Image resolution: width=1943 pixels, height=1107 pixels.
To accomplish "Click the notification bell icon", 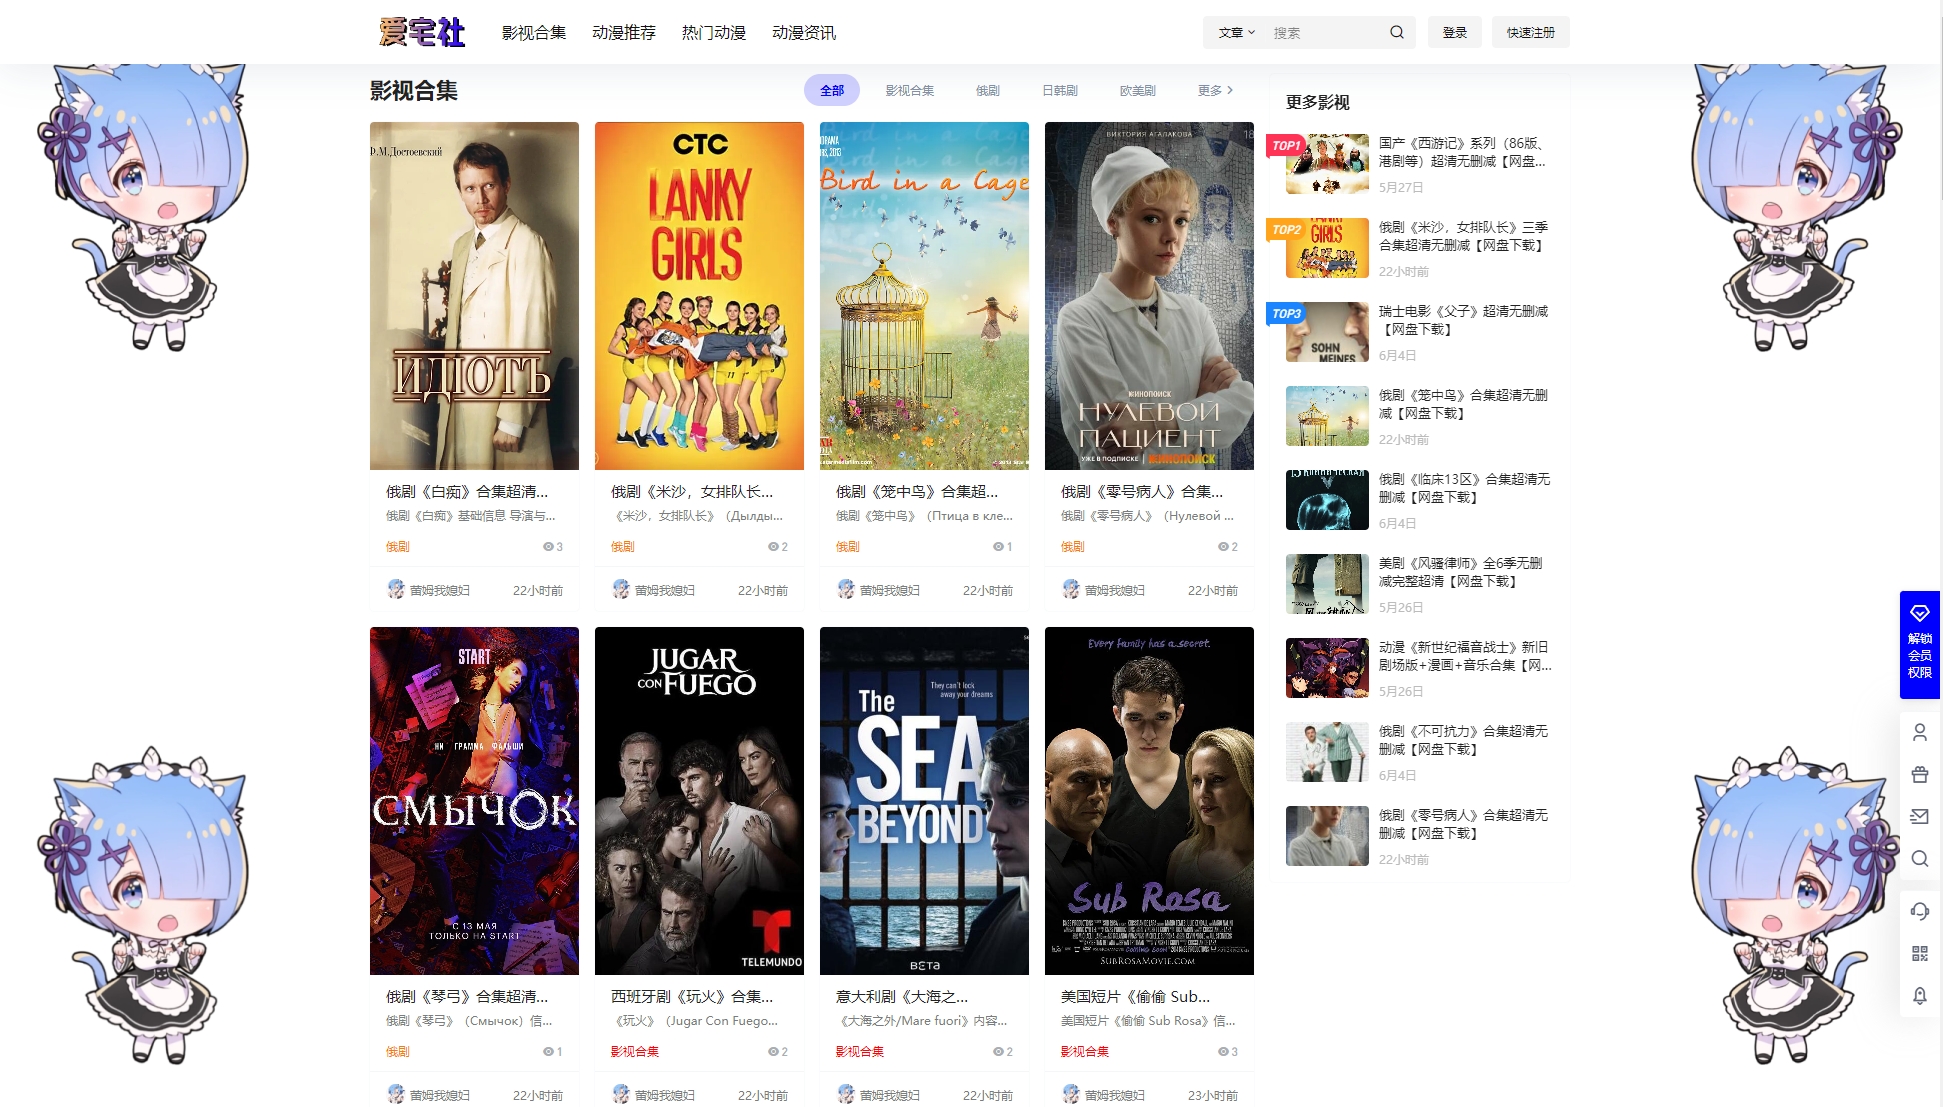I will tap(1919, 995).
